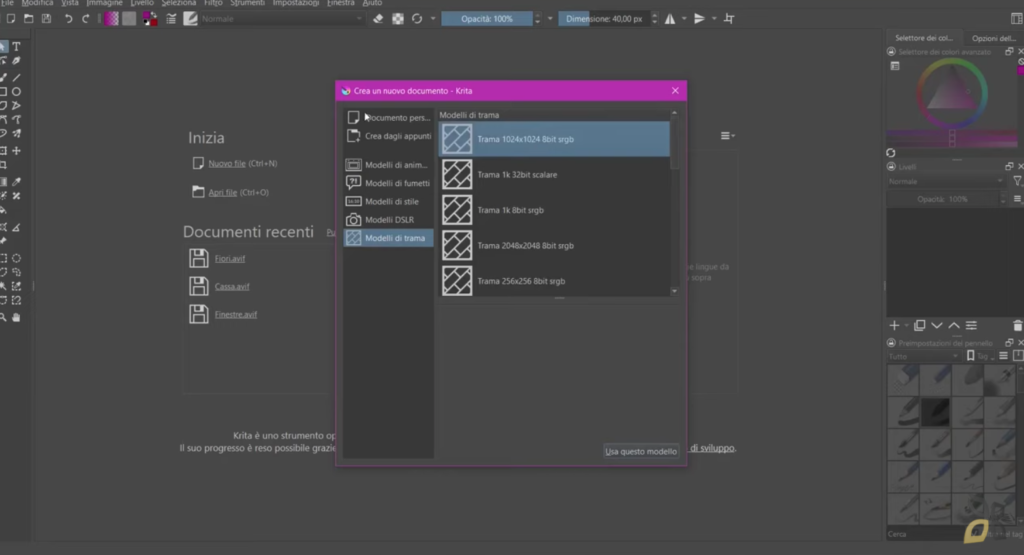1024x555 pixels.
Task: Click the delete layer trash icon
Action: (x=1017, y=325)
